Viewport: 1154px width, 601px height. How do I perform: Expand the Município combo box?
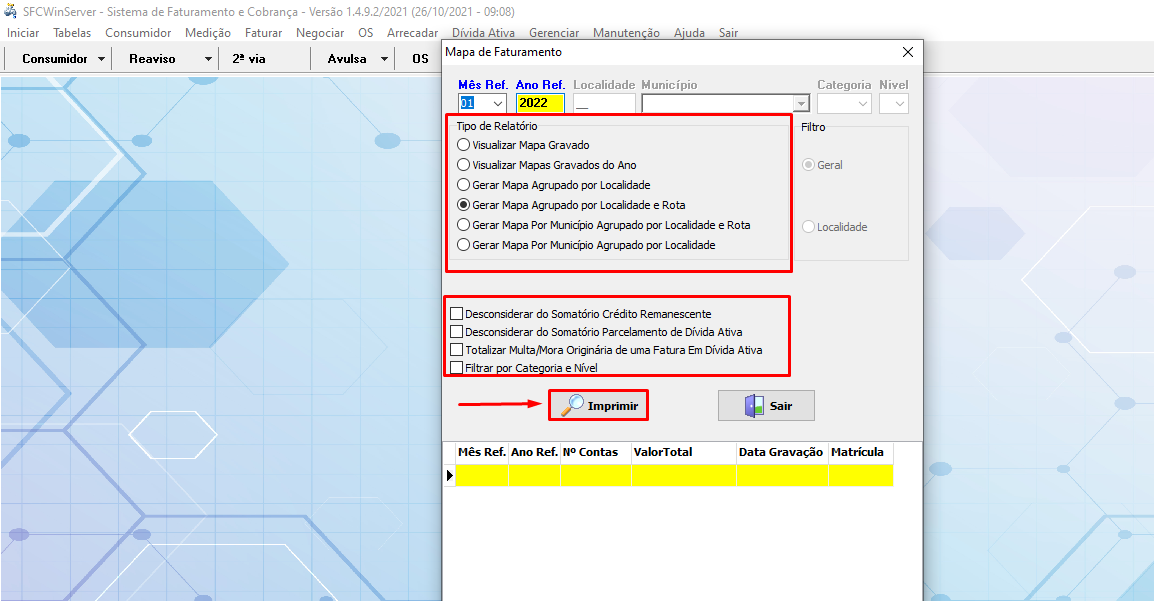pyautogui.click(x=800, y=103)
